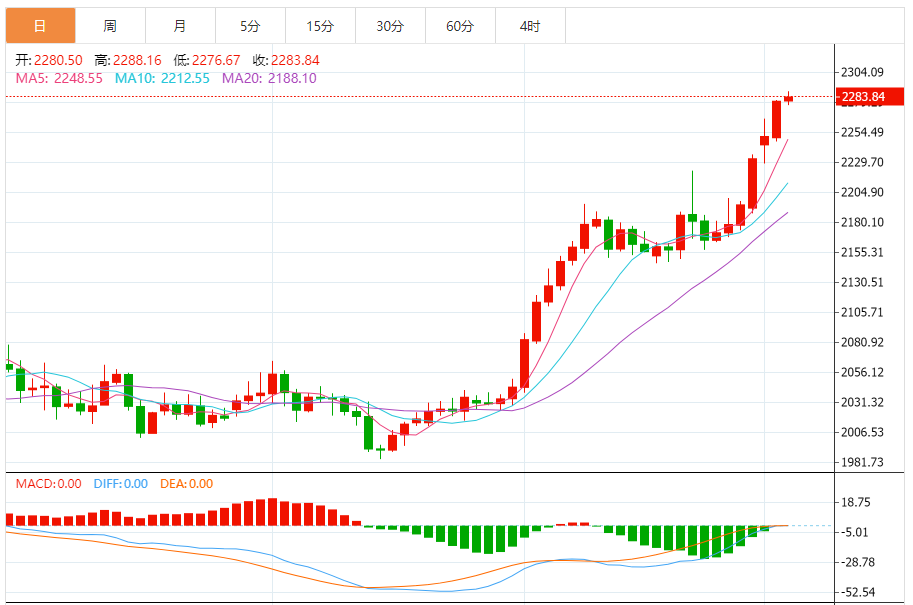This screenshot has height=605, width=913.
Task: Click the 2180.10 price axis label
Action: (x=862, y=222)
